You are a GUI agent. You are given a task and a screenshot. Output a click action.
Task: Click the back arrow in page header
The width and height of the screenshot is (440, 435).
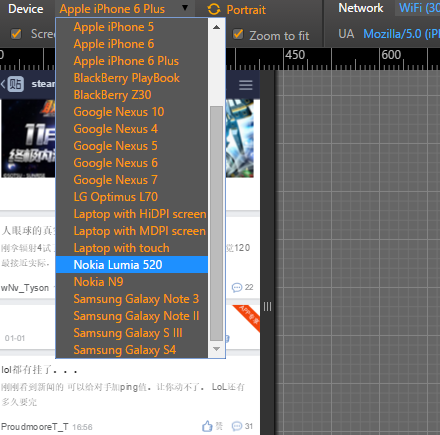point(3,84)
